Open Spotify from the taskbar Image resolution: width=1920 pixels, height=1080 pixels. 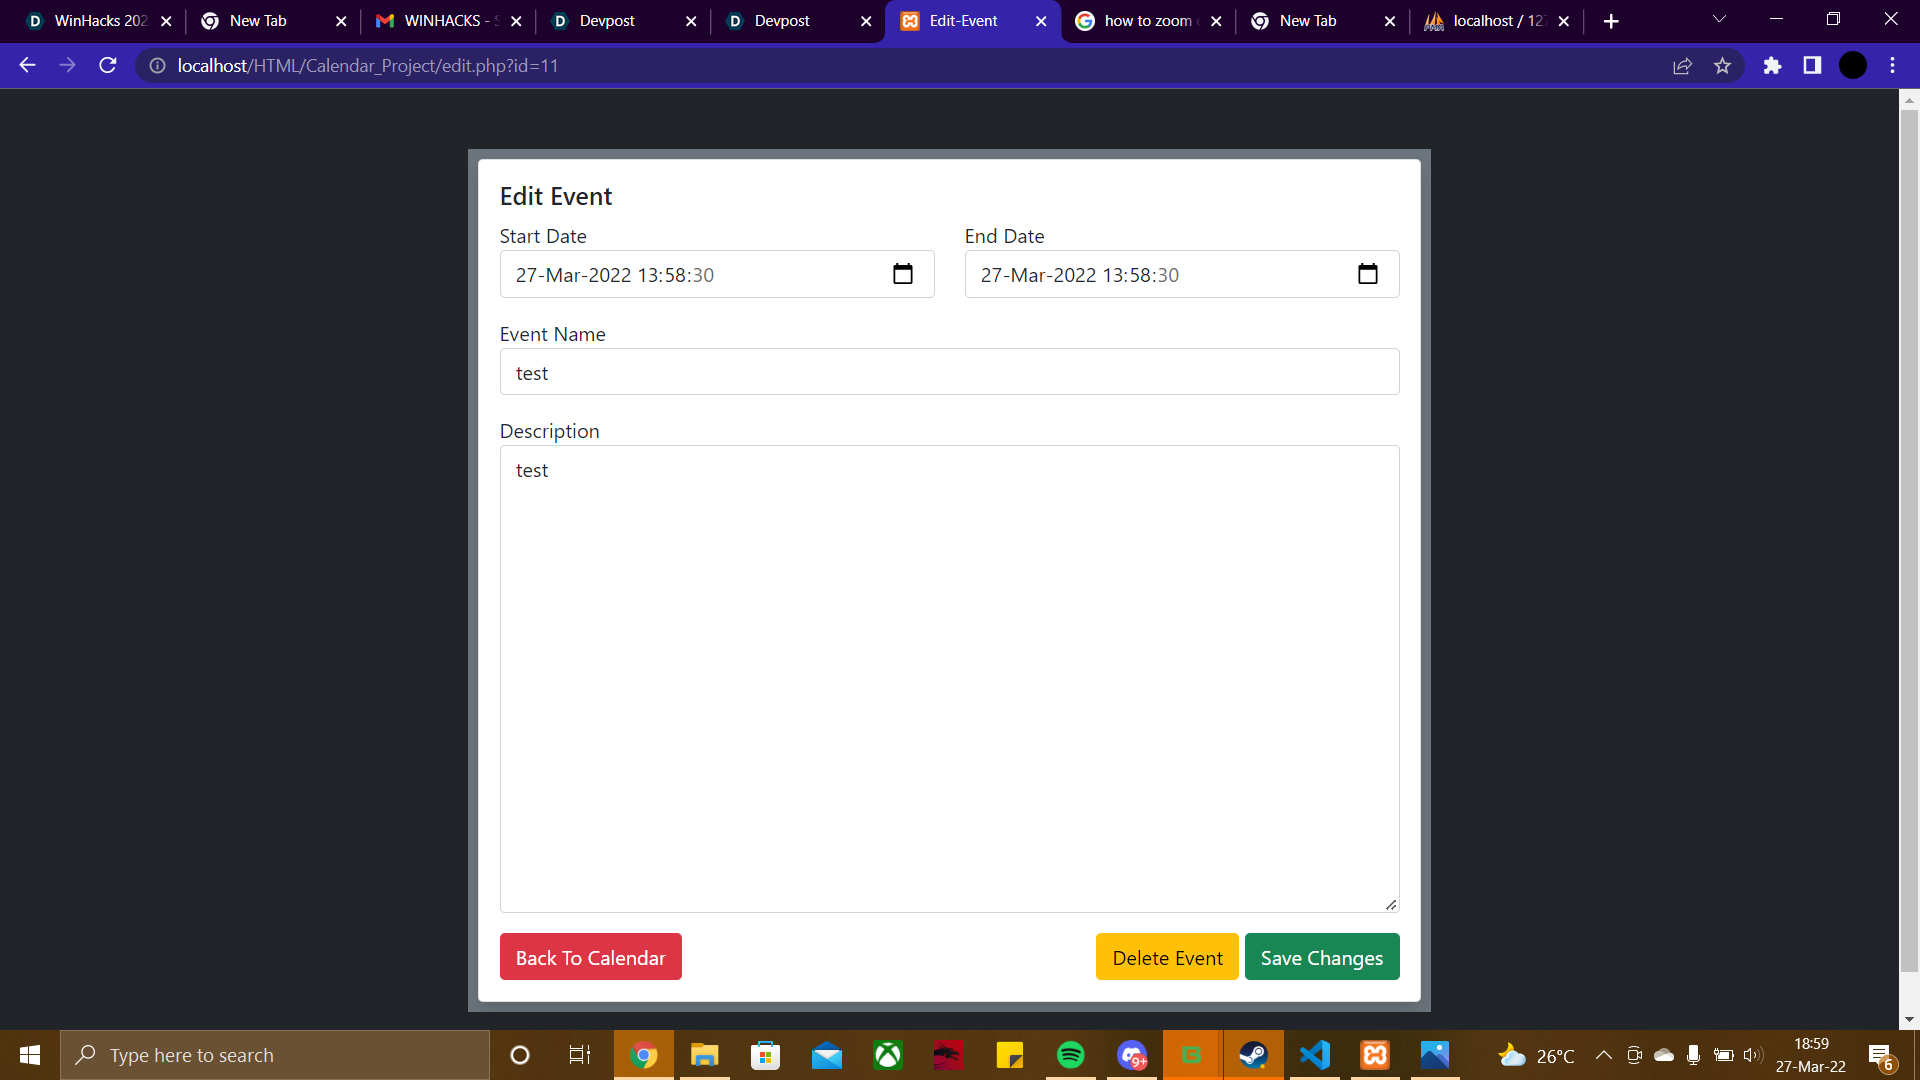pyautogui.click(x=1070, y=1055)
